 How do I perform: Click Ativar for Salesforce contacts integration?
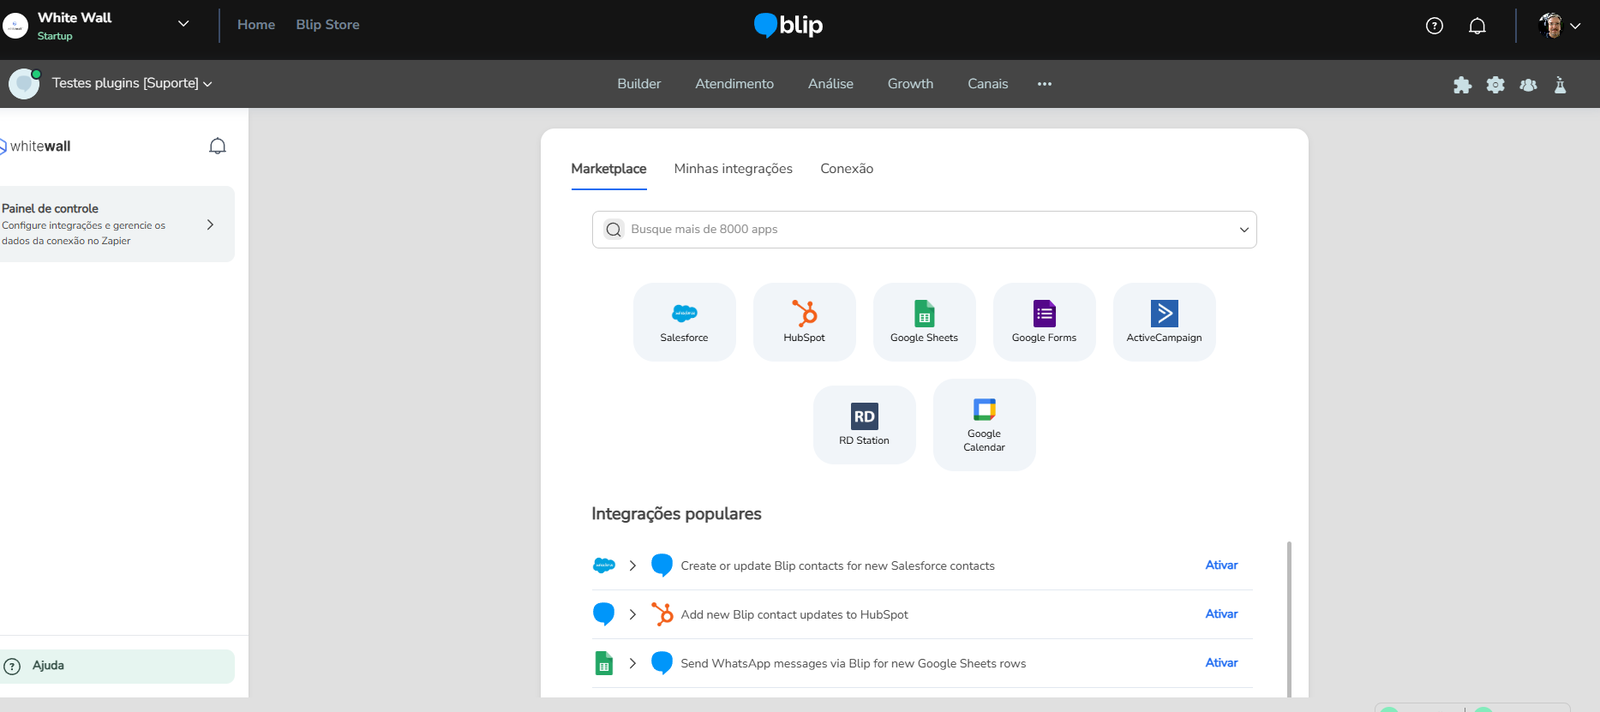[x=1221, y=565]
